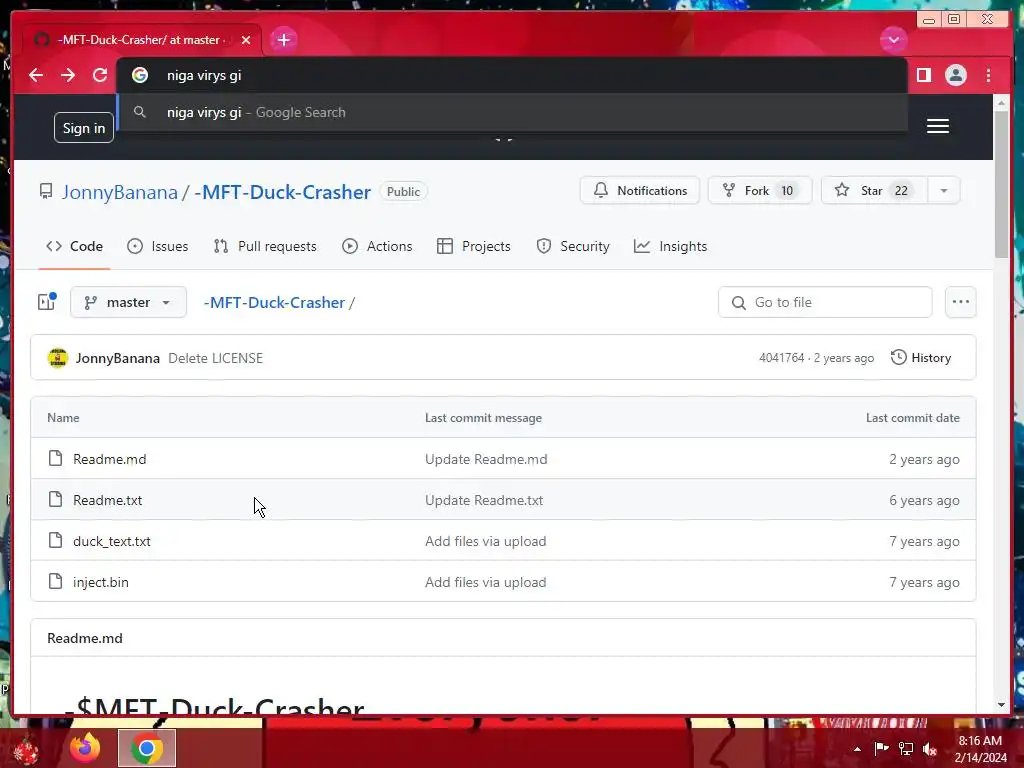Click the Go to file search field
The width and height of the screenshot is (1024, 768).
pos(825,302)
